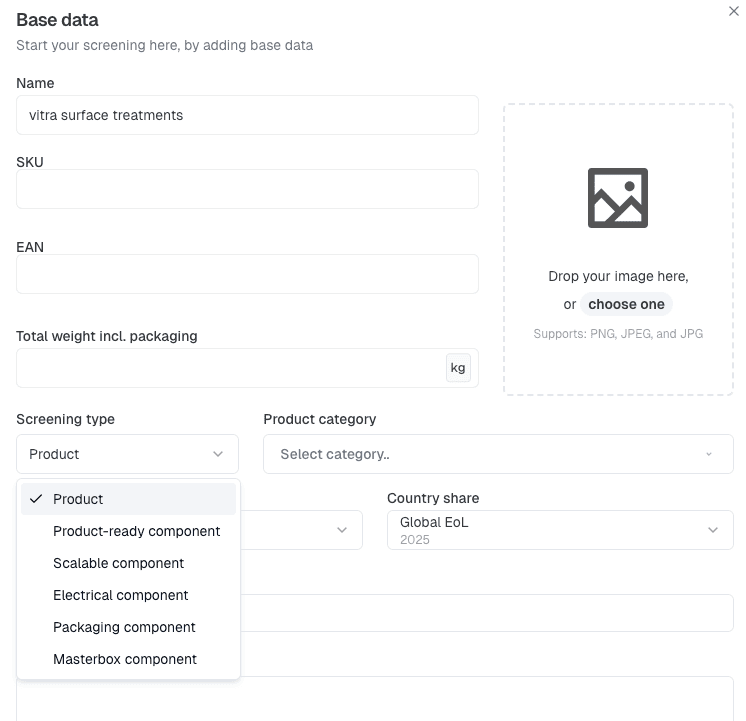Open the Product category selector
746x721 pixels.
497,454
